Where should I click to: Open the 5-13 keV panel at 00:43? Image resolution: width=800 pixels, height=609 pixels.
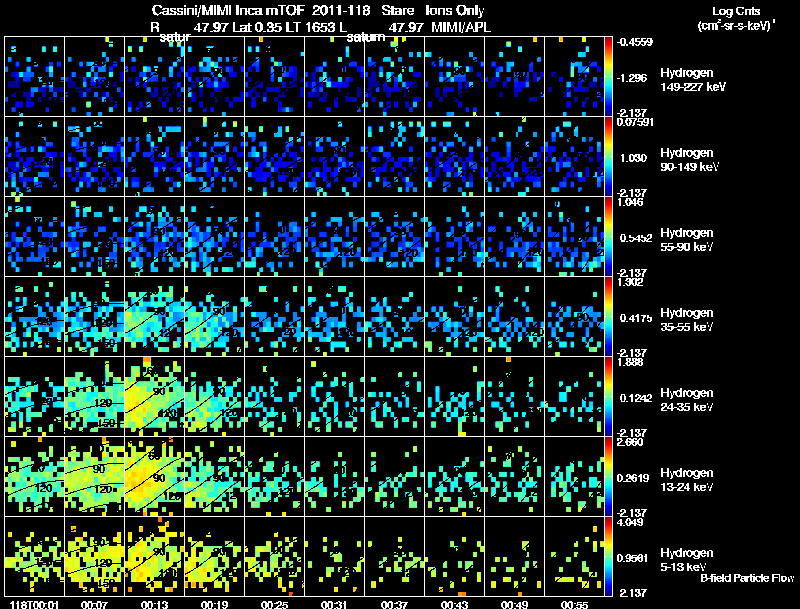(455, 556)
